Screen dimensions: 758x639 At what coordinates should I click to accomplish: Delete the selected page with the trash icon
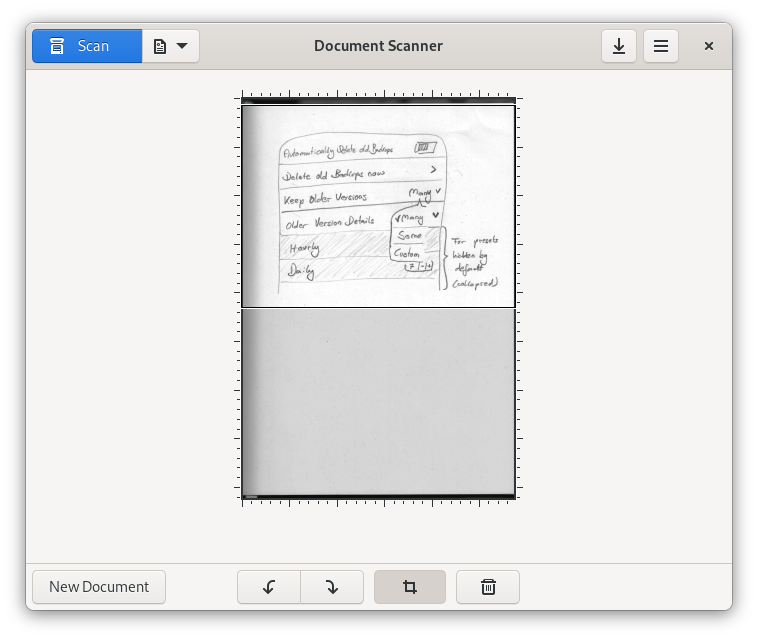pos(488,587)
